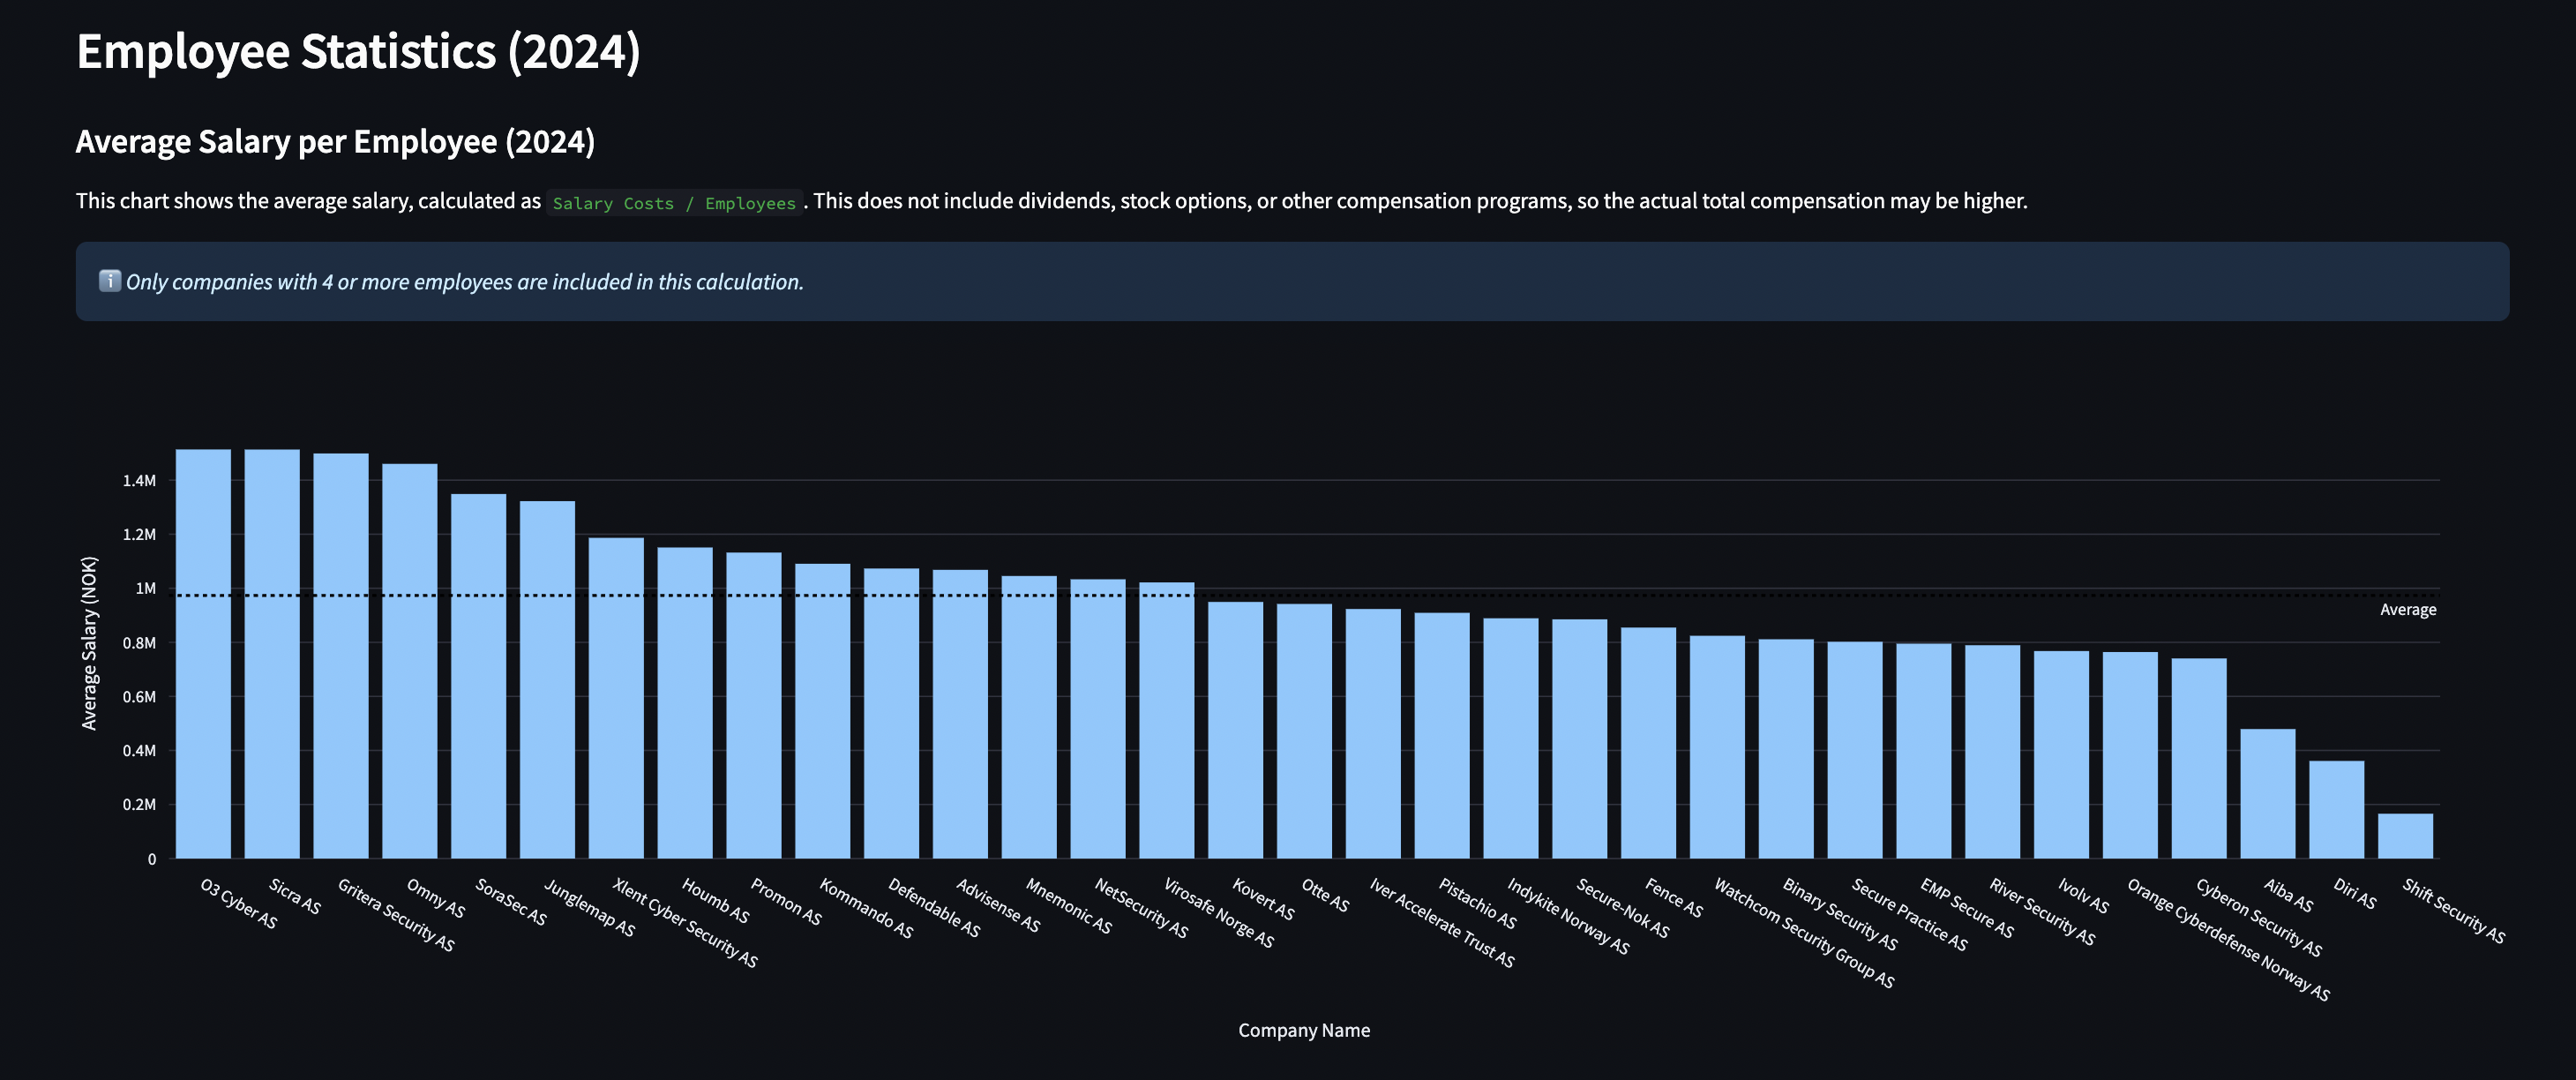This screenshot has width=2576, height=1080.
Task: Click the 0.4M y-axis tick label
Action: [x=139, y=751]
